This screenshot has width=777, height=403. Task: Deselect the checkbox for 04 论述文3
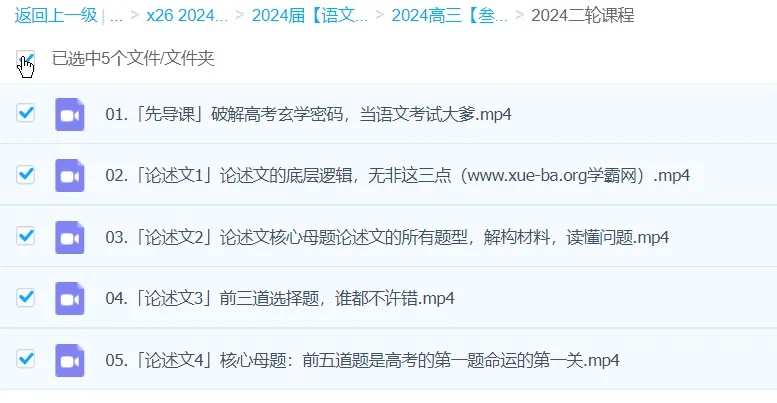26,297
